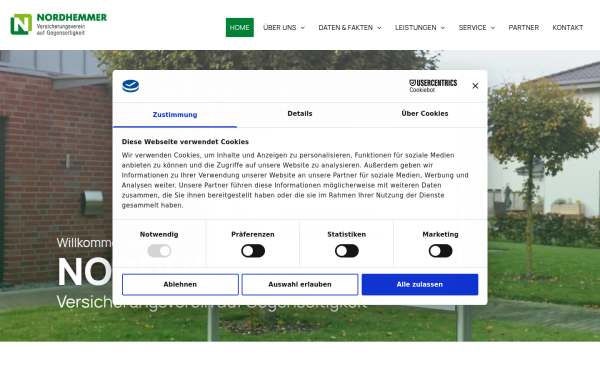Click the Präferenzen label
The height and width of the screenshot is (375, 600).
[x=253, y=234]
